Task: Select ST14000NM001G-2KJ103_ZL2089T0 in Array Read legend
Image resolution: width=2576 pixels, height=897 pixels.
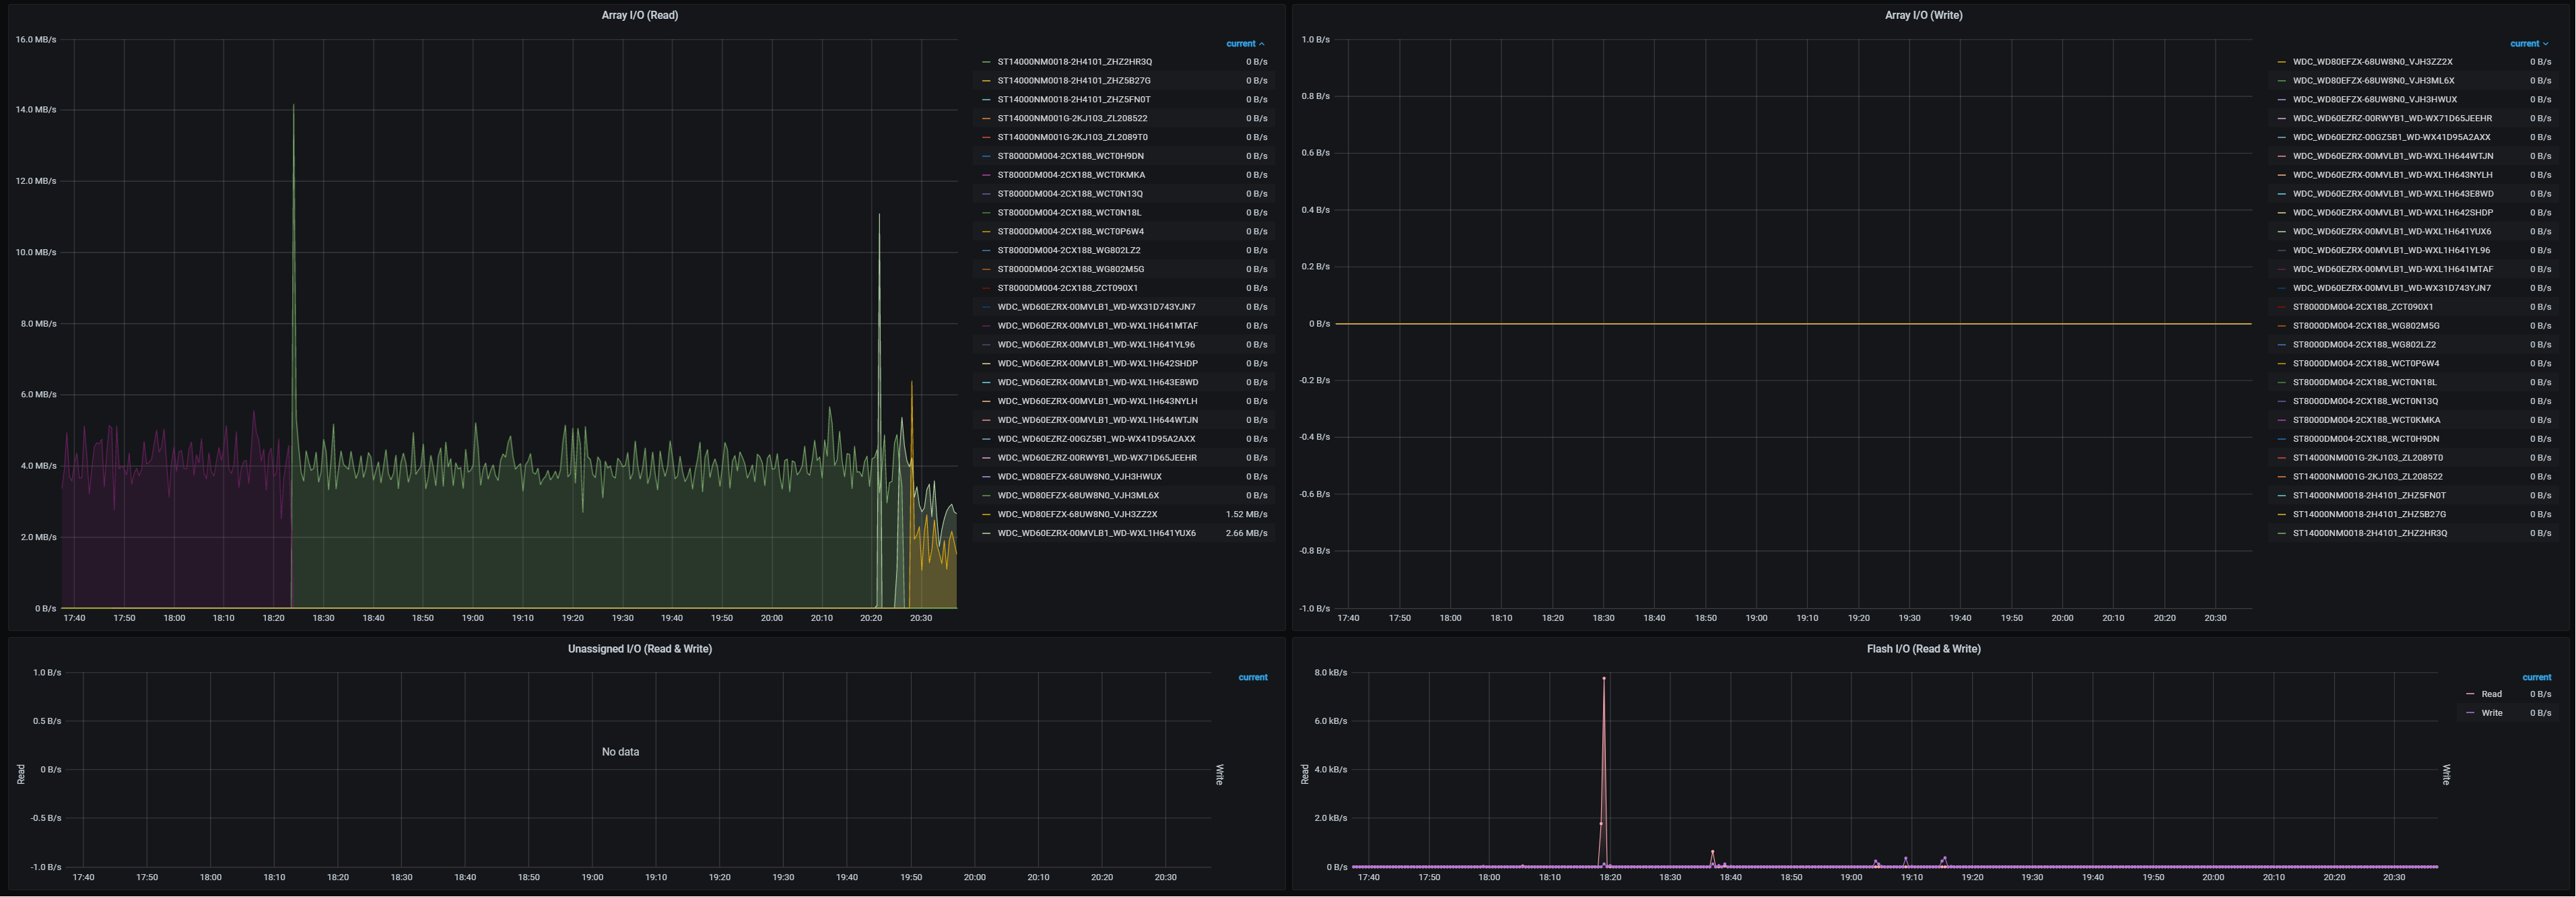Action: 1072,137
